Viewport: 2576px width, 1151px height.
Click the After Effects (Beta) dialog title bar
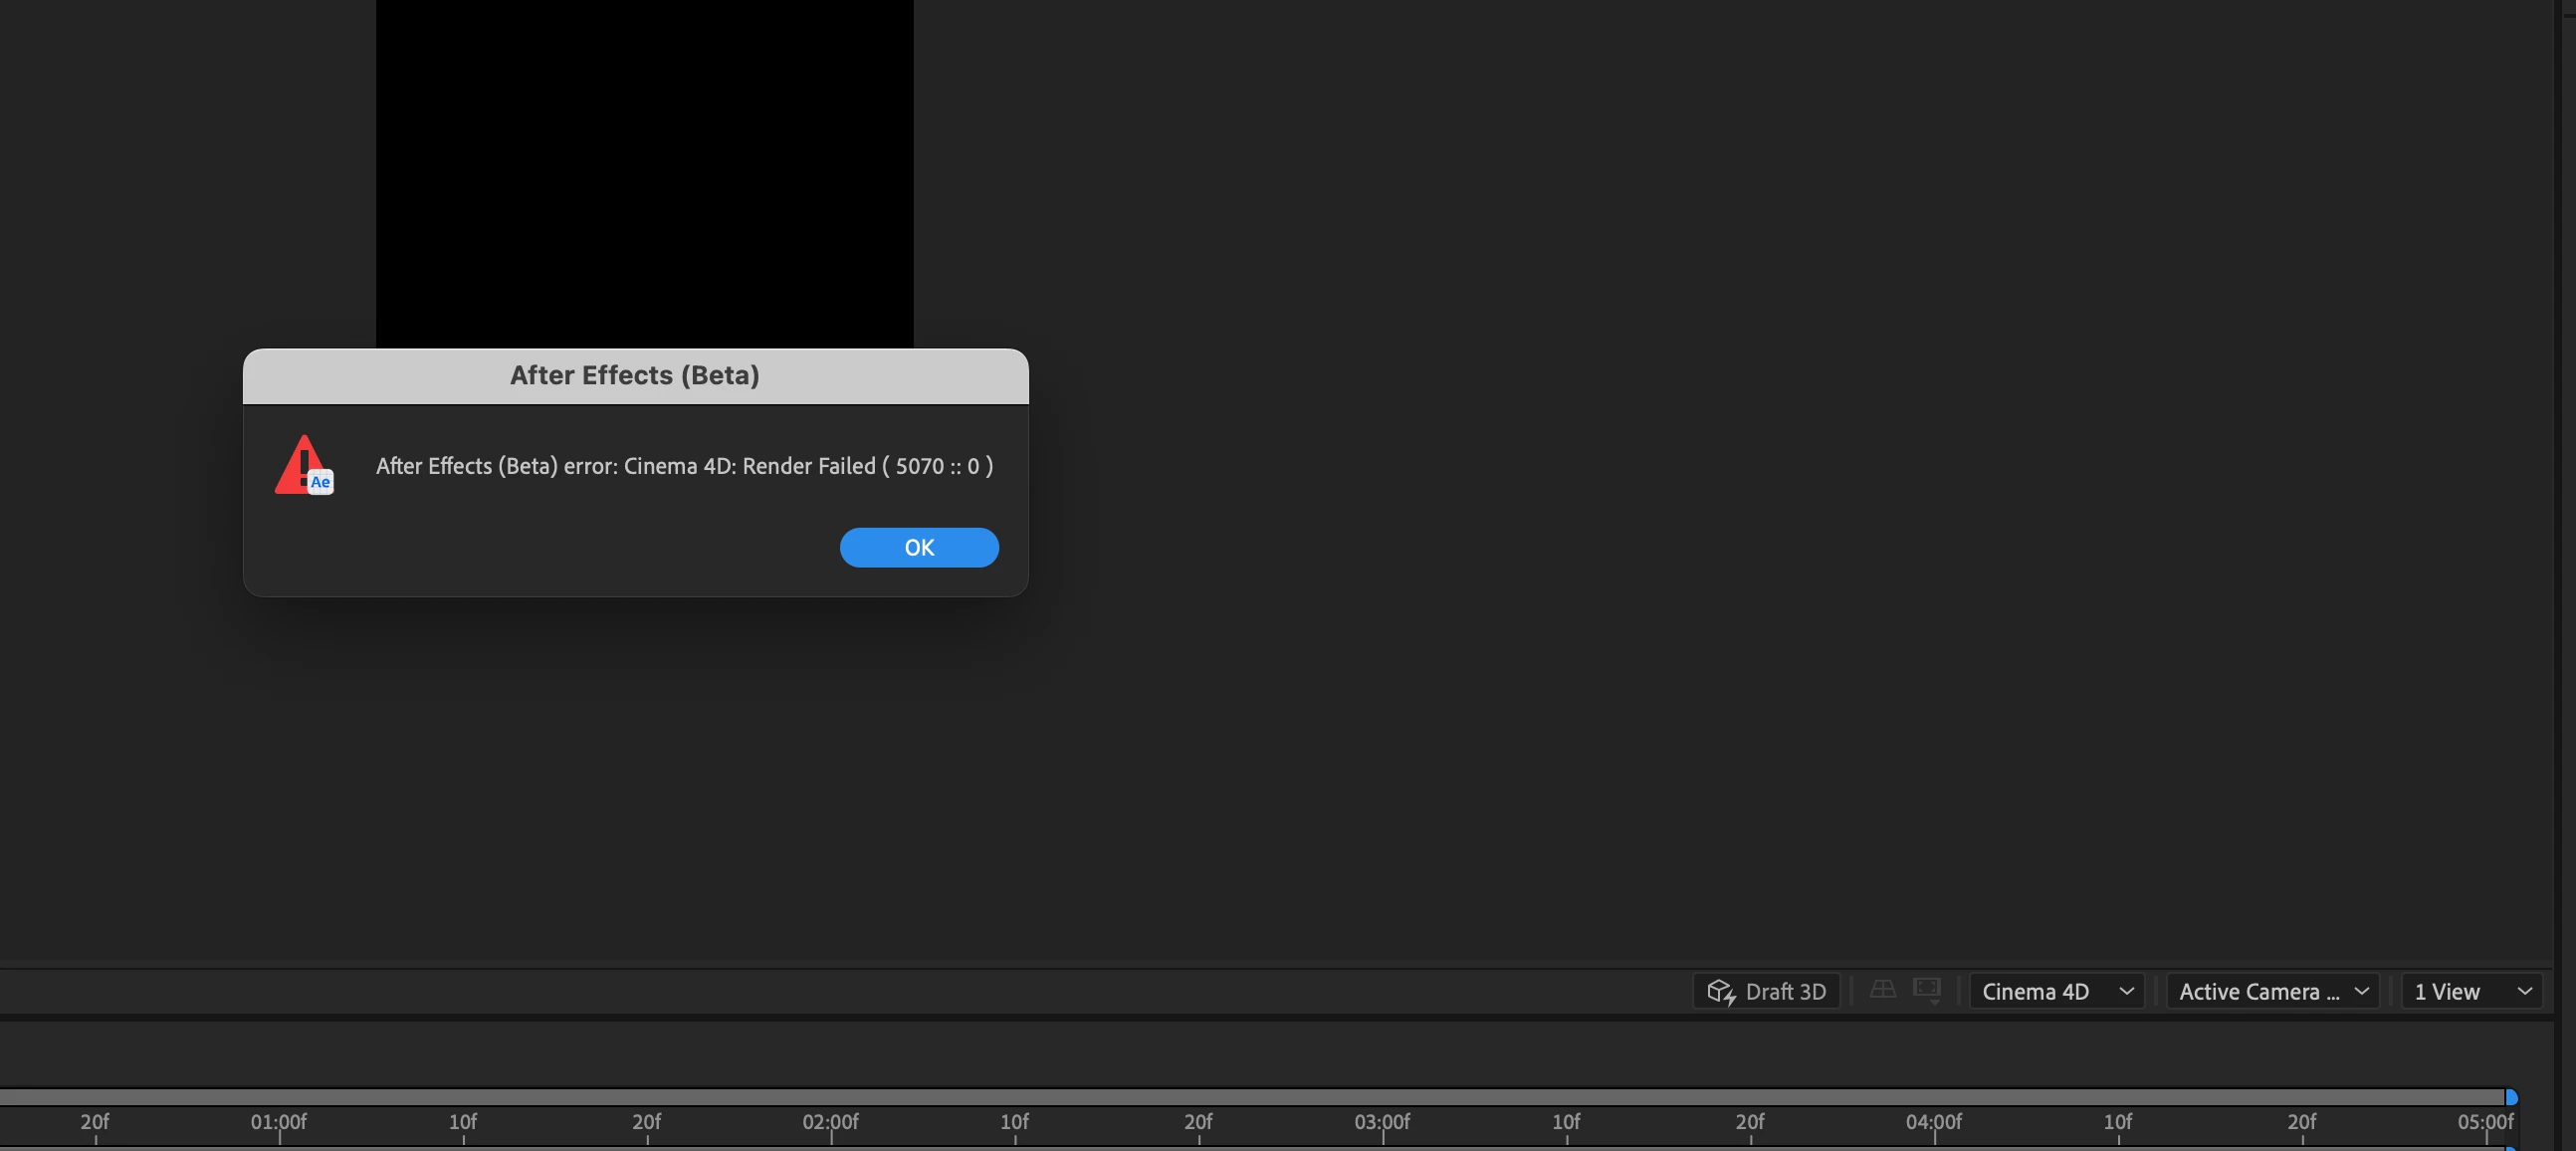[x=635, y=376]
